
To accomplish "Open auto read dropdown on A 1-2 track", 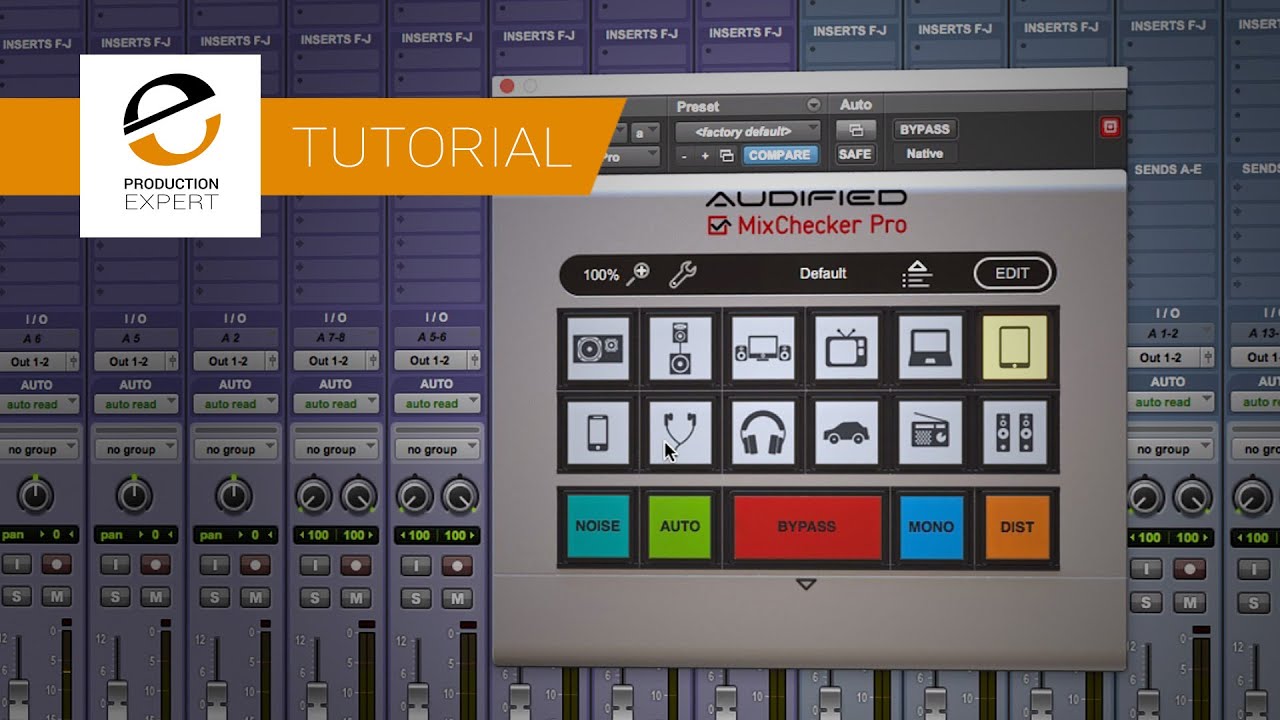I will pyautogui.click(x=1168, y=402).
